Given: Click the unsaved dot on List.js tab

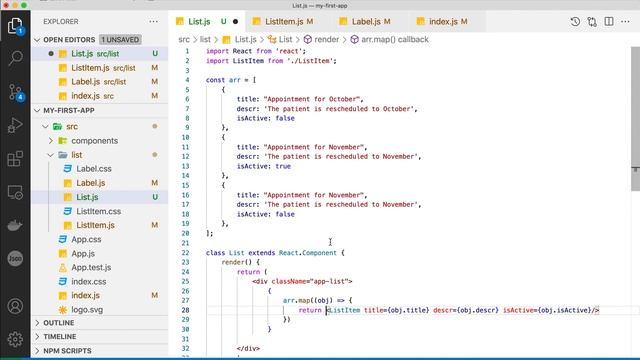Looking at the screenshot, I should click(236, 22).
